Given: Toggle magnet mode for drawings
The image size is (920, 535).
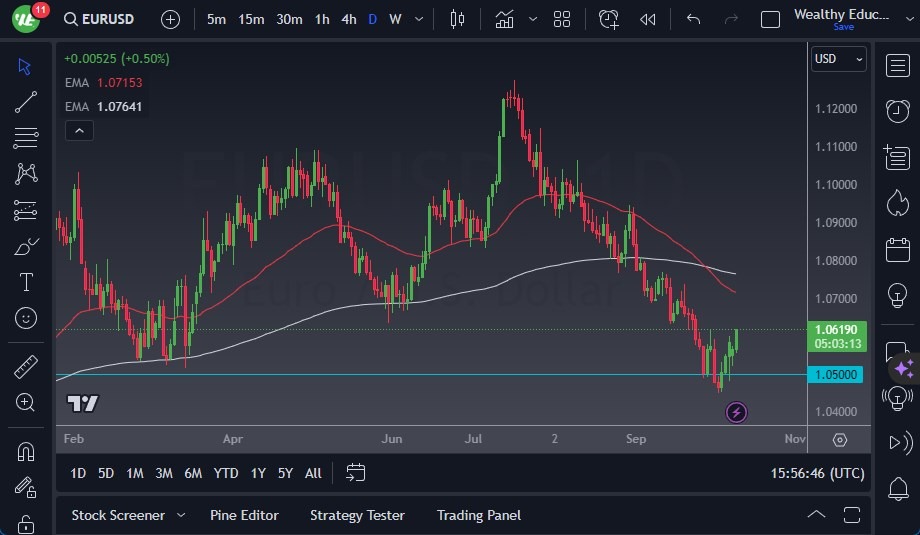Looking at the screenshot, I should click(x=26, y=451).
